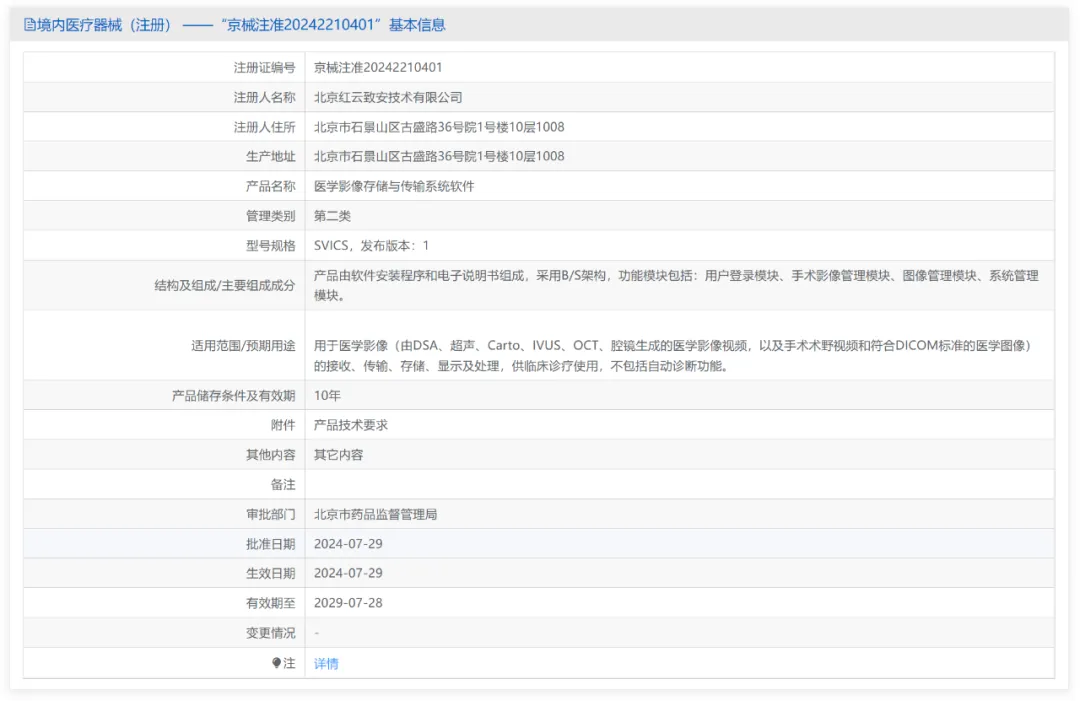This screenshot has height=701, width=1080.
Task: Click the 其他内容 value 其它内容
Action: 340,454
